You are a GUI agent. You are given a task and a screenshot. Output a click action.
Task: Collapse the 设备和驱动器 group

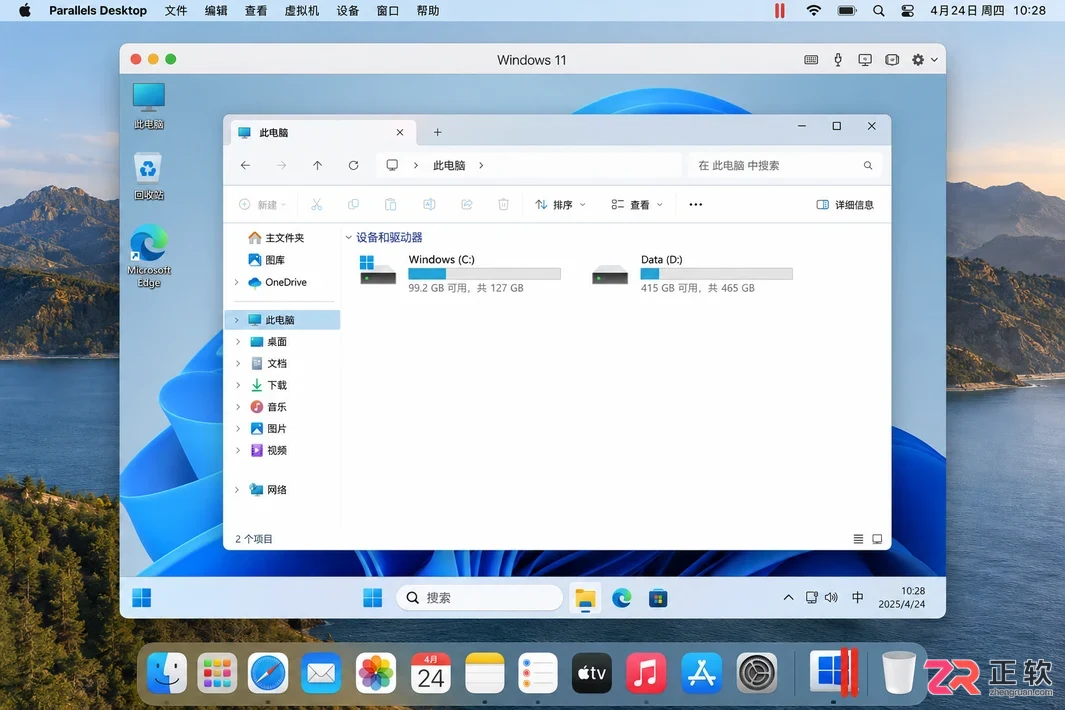(348, 237)
